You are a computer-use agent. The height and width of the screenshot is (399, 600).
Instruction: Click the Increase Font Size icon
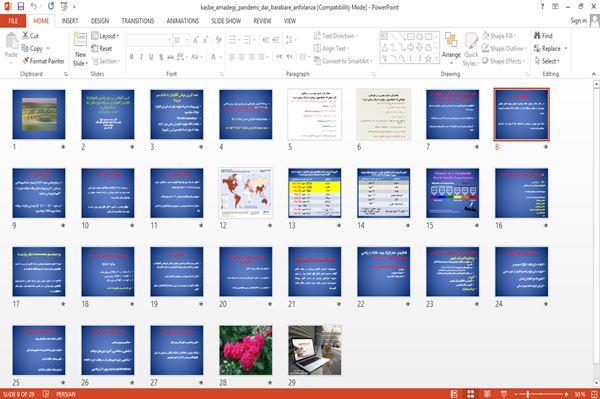coord(196,40)
